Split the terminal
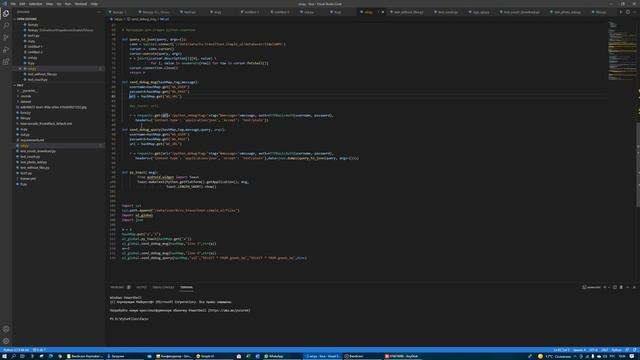Viewport: 640px width, 360px height. click(x=615, y=287)
